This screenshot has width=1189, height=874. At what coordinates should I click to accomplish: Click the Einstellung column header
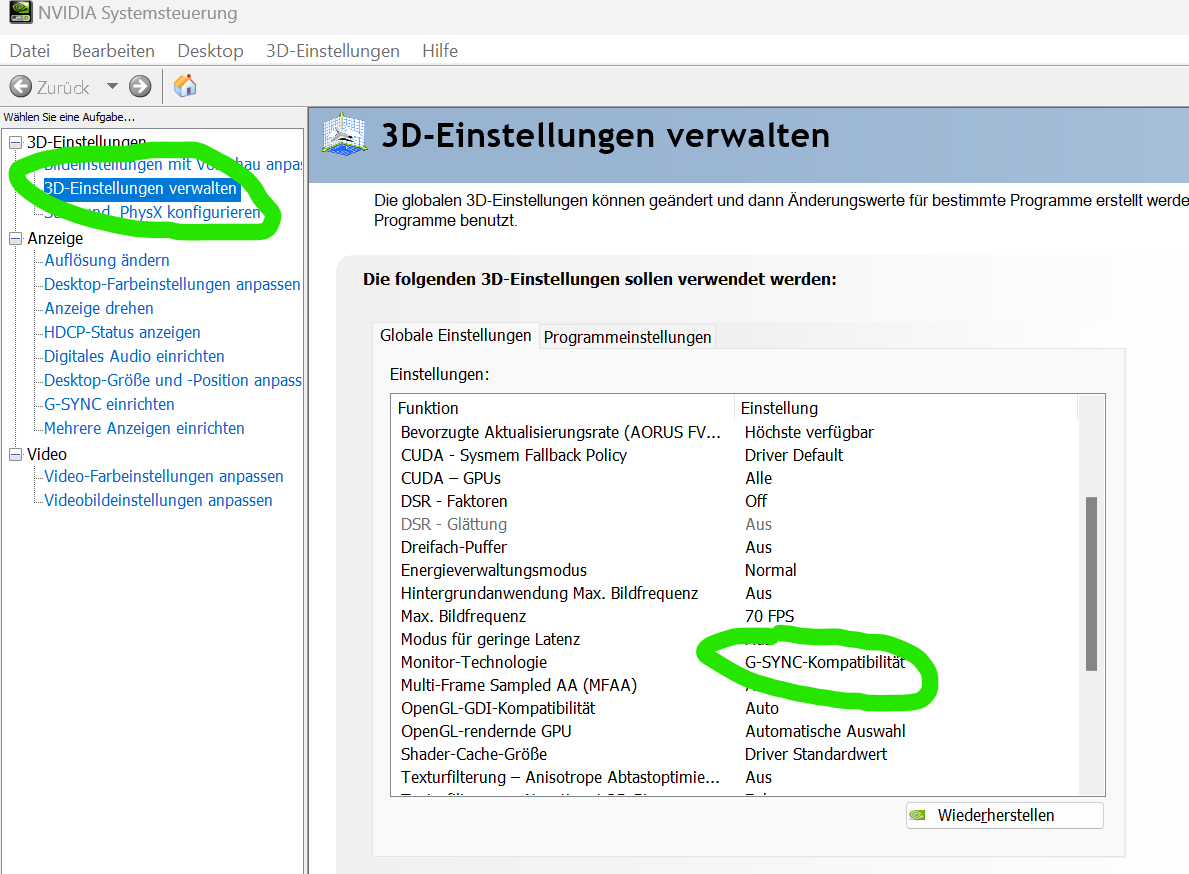(x=905, y=408)
